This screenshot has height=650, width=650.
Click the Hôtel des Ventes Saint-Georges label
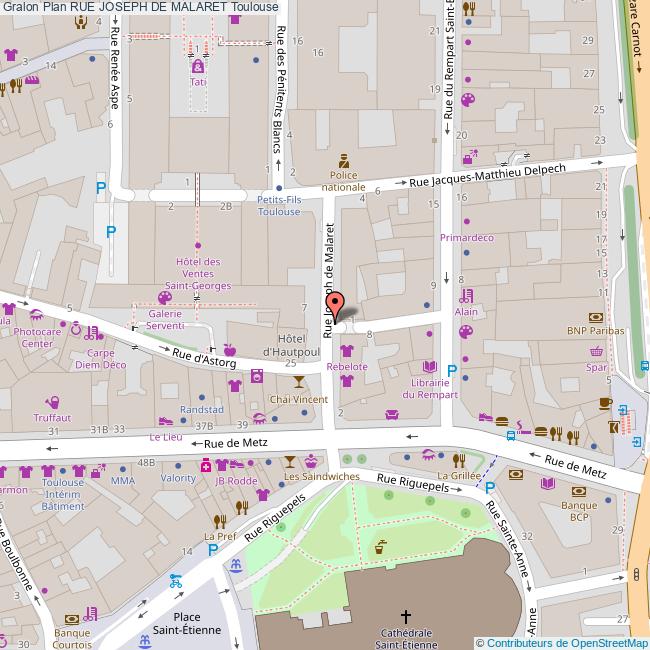coord(197,273)
